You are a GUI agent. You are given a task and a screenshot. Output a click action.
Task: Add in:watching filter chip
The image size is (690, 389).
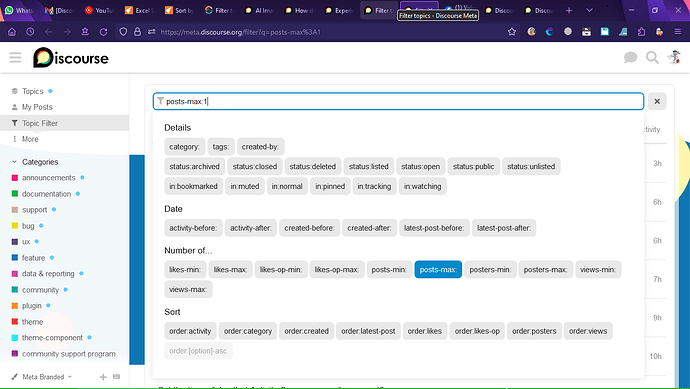422,186
